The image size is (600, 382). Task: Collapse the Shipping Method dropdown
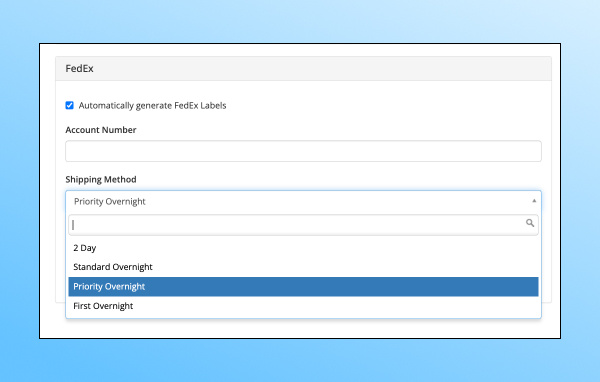(303, 202)
